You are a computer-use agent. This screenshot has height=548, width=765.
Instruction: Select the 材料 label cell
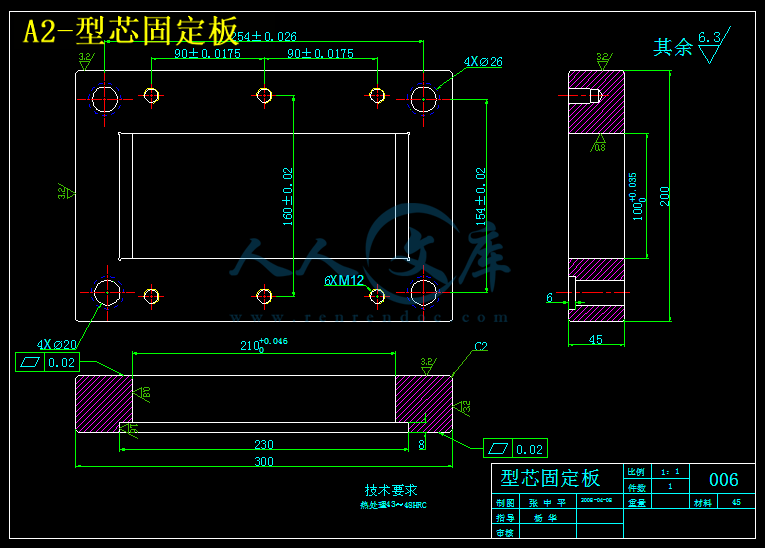(x=703, y=503)
